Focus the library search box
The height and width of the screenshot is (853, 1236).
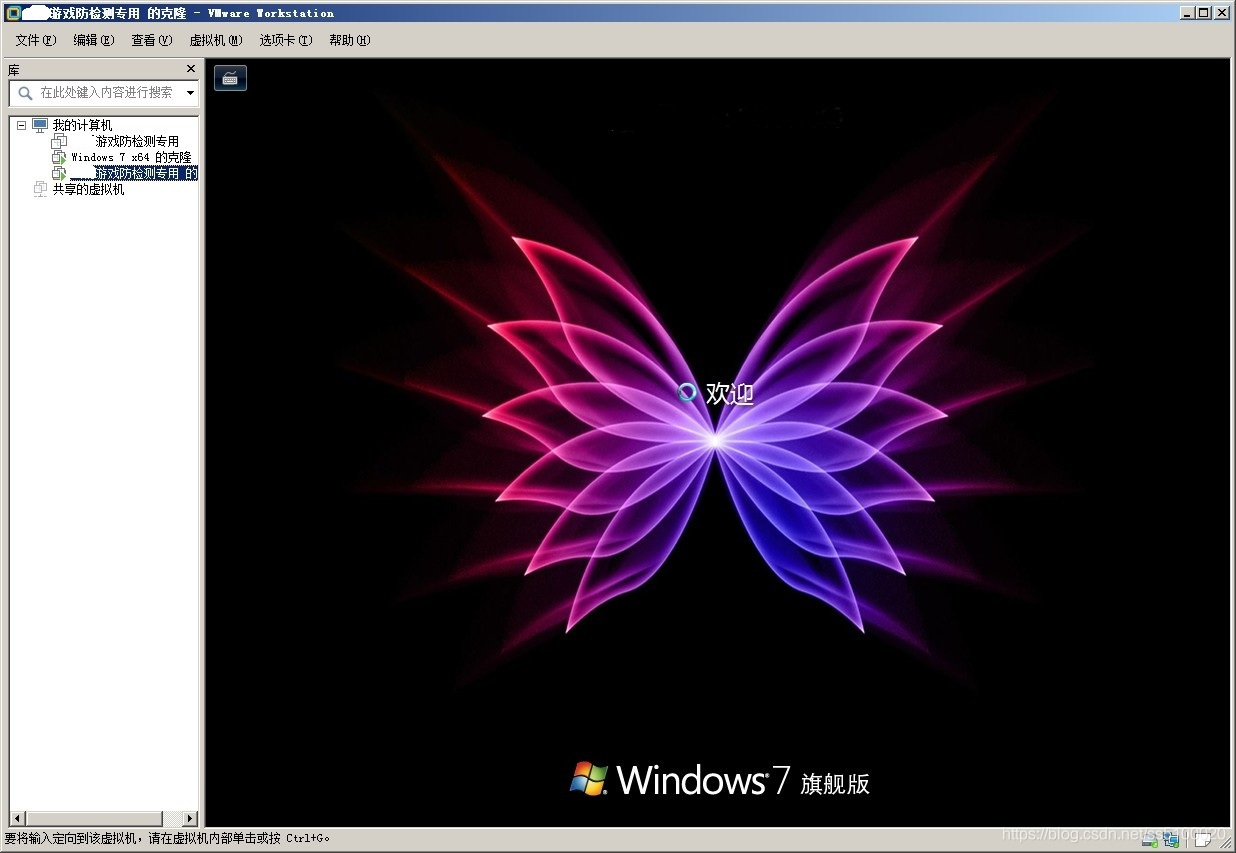(x=104, y=93)
